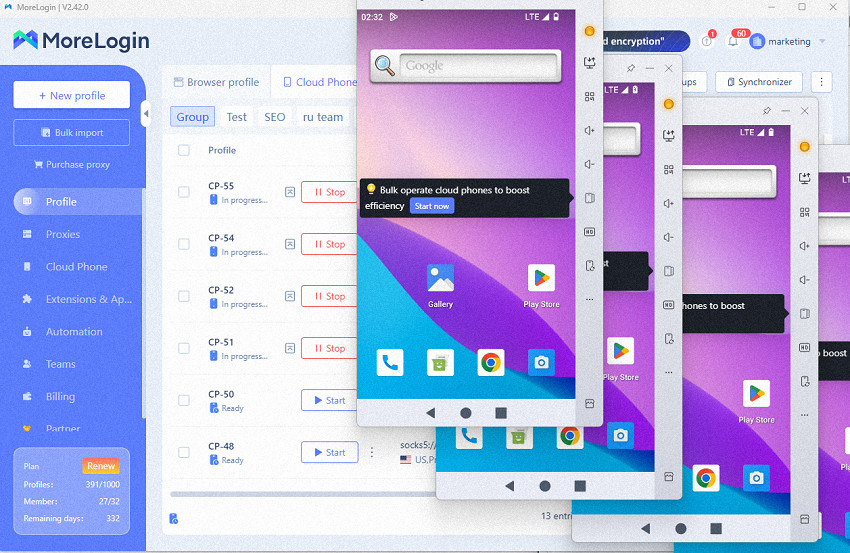Open CP-48 row more options menu
The height and width of the screenshot is (553, 850).
point(372,452)
